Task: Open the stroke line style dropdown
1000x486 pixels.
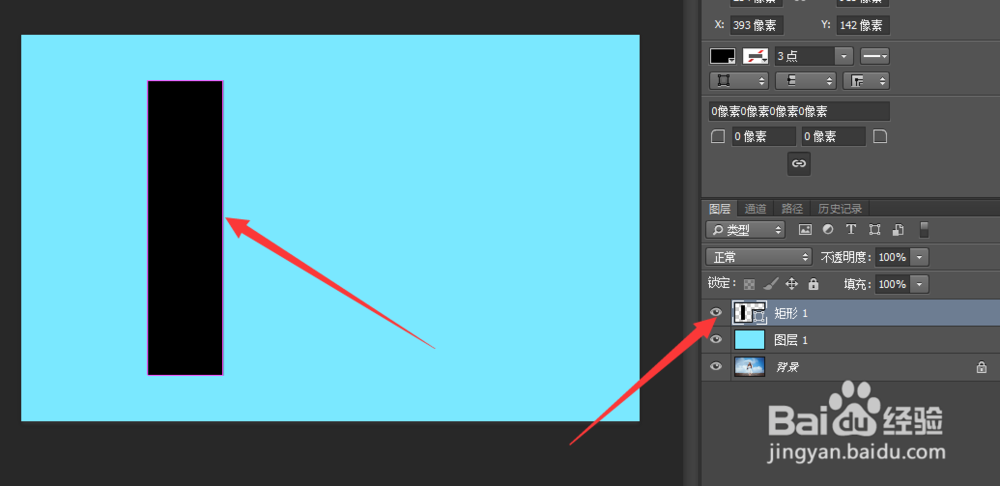Action: pos(874,56)
